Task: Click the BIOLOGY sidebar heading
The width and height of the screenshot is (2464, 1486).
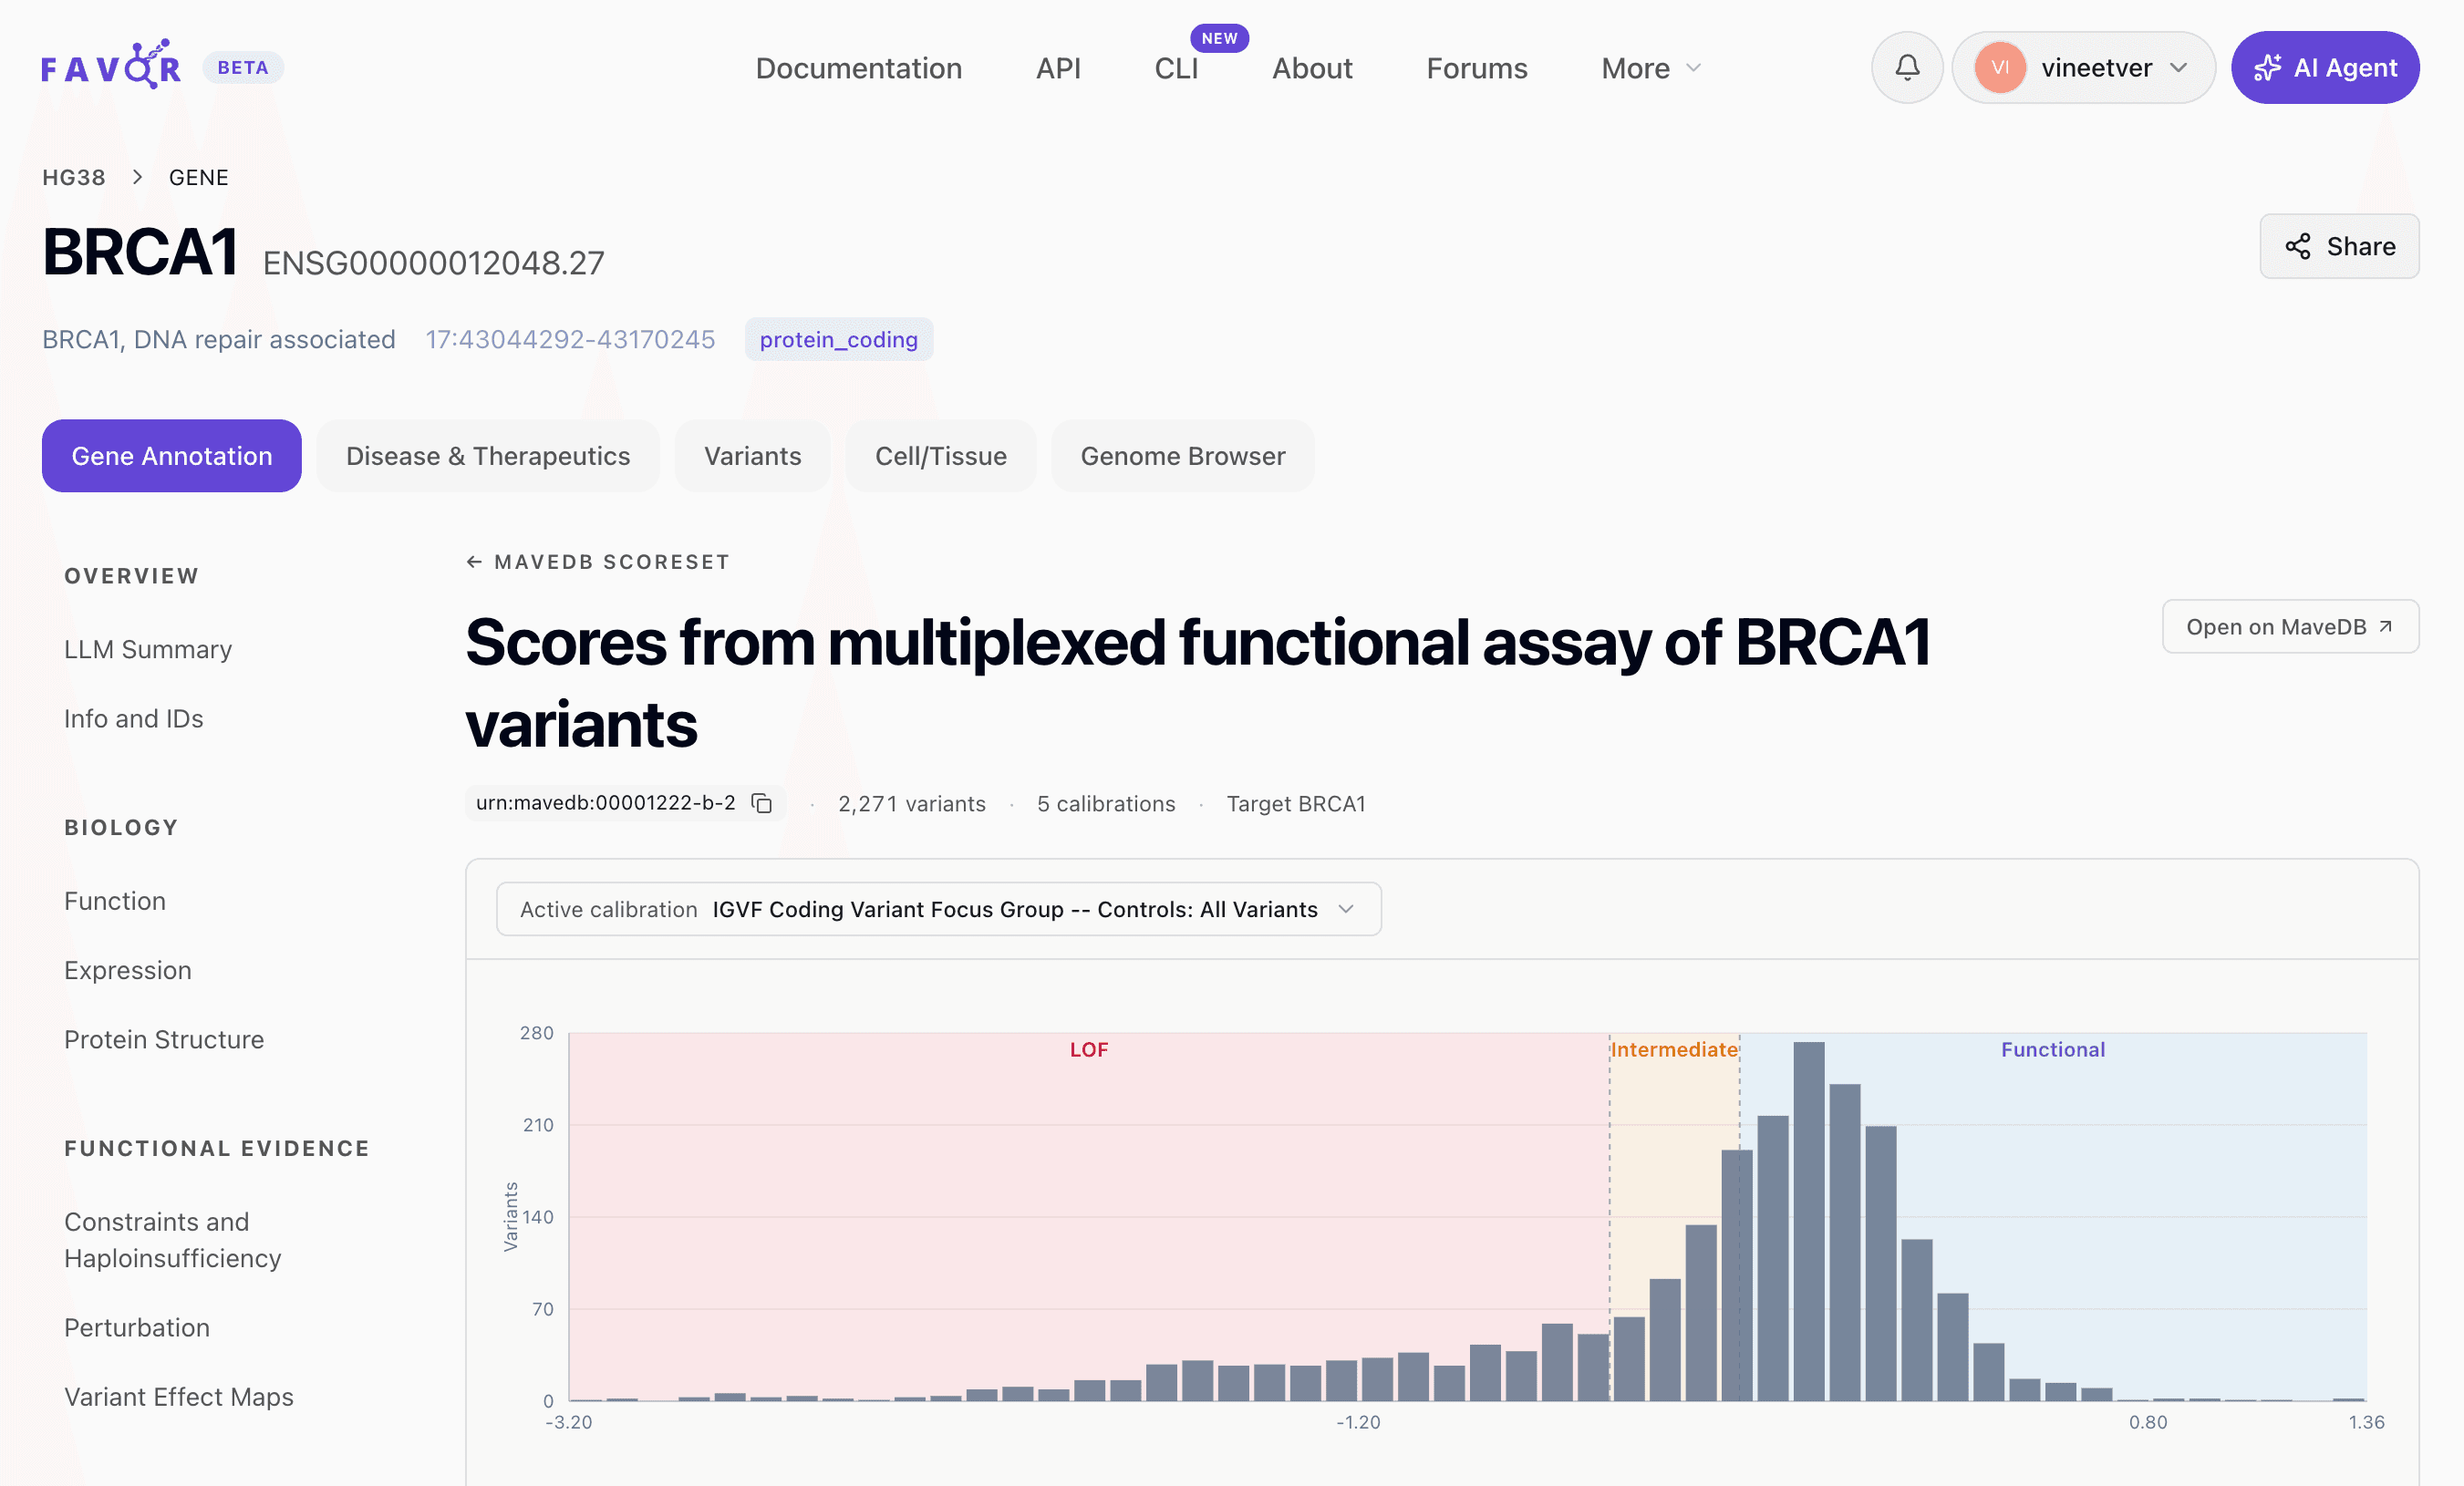Action: [x=121, y=827]
